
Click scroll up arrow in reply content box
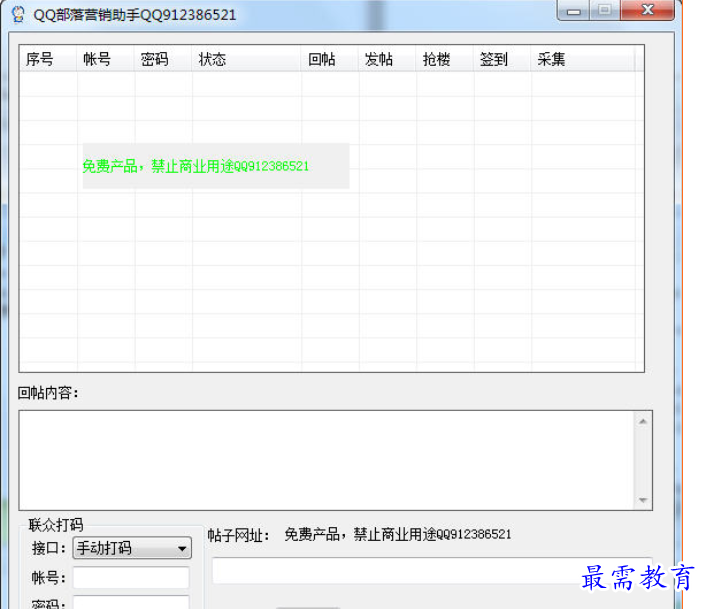coord(643,422)
